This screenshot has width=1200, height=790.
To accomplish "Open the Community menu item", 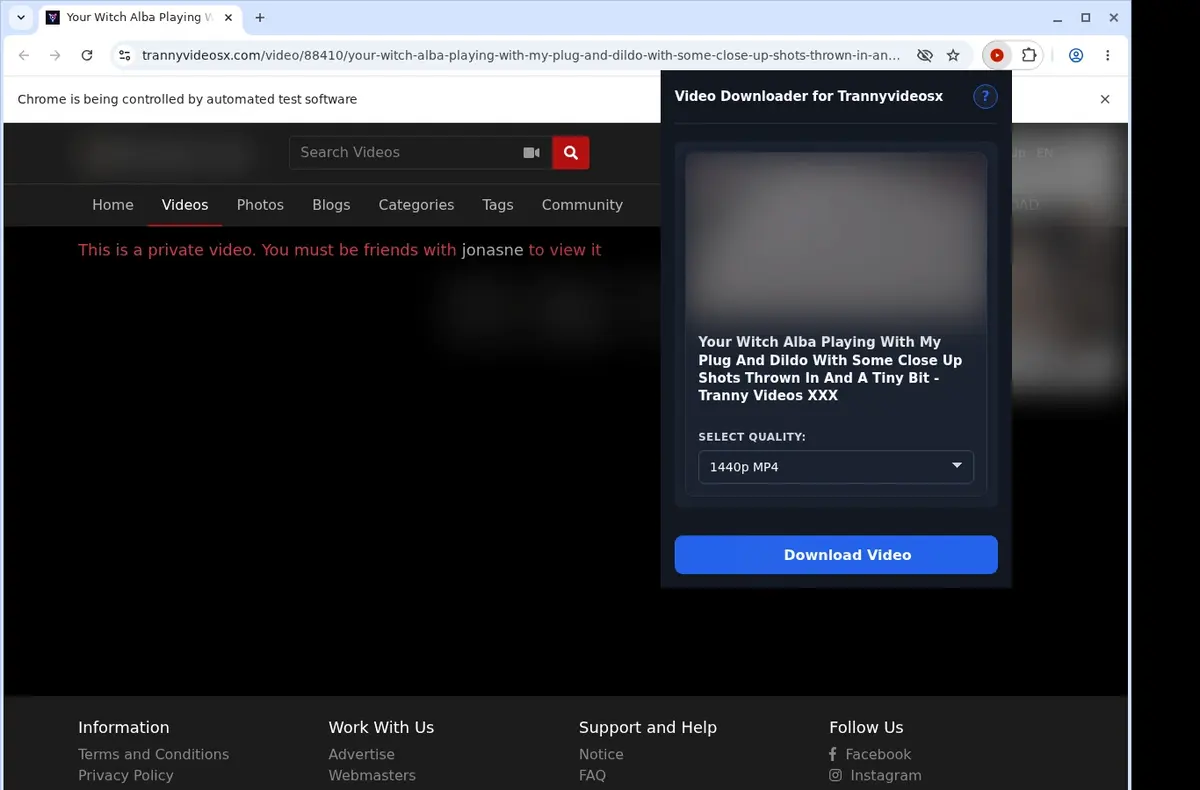I will (x=582, y=205).
